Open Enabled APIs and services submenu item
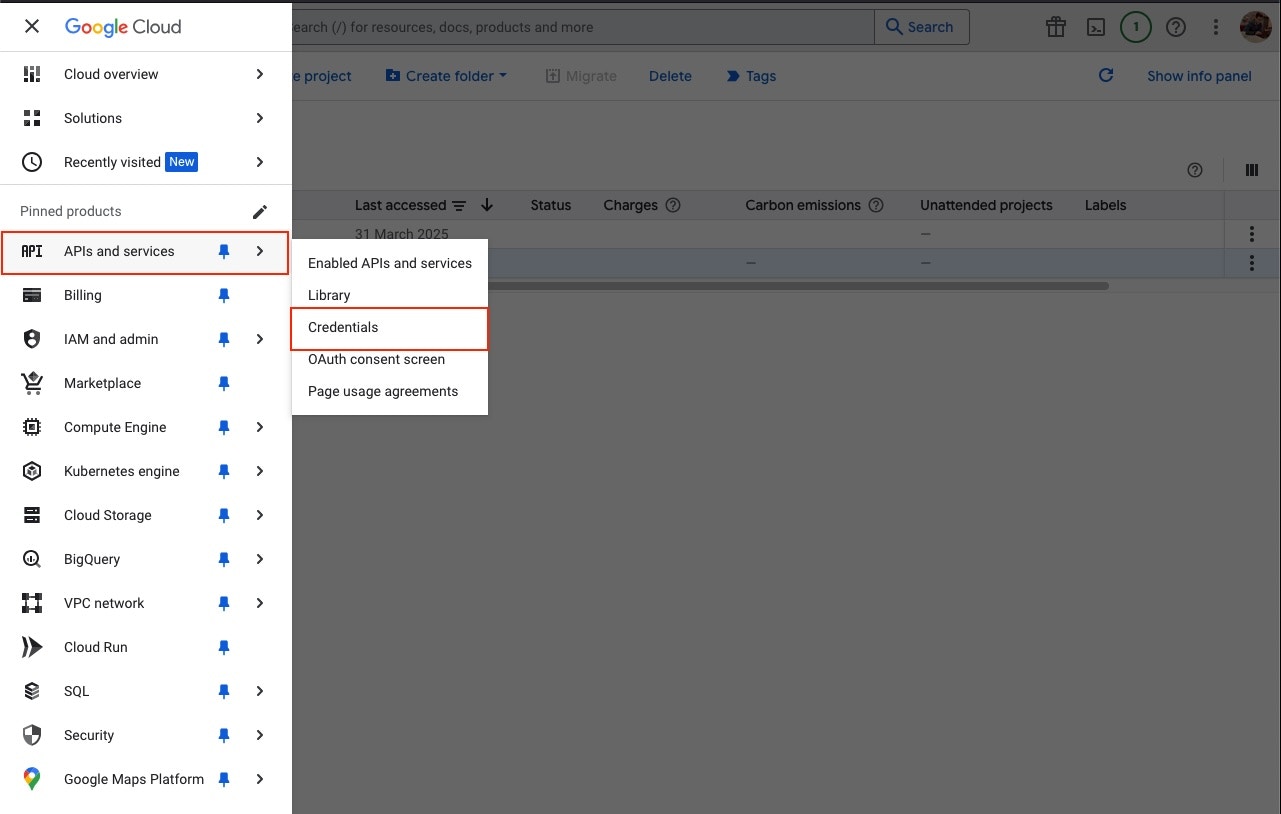 (x=389, y=263)
